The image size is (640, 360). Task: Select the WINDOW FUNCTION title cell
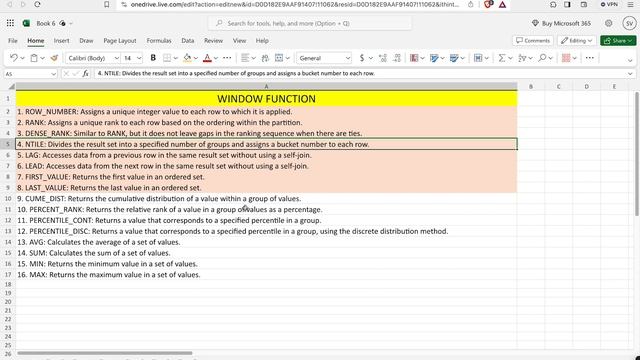tap(266, 99)
